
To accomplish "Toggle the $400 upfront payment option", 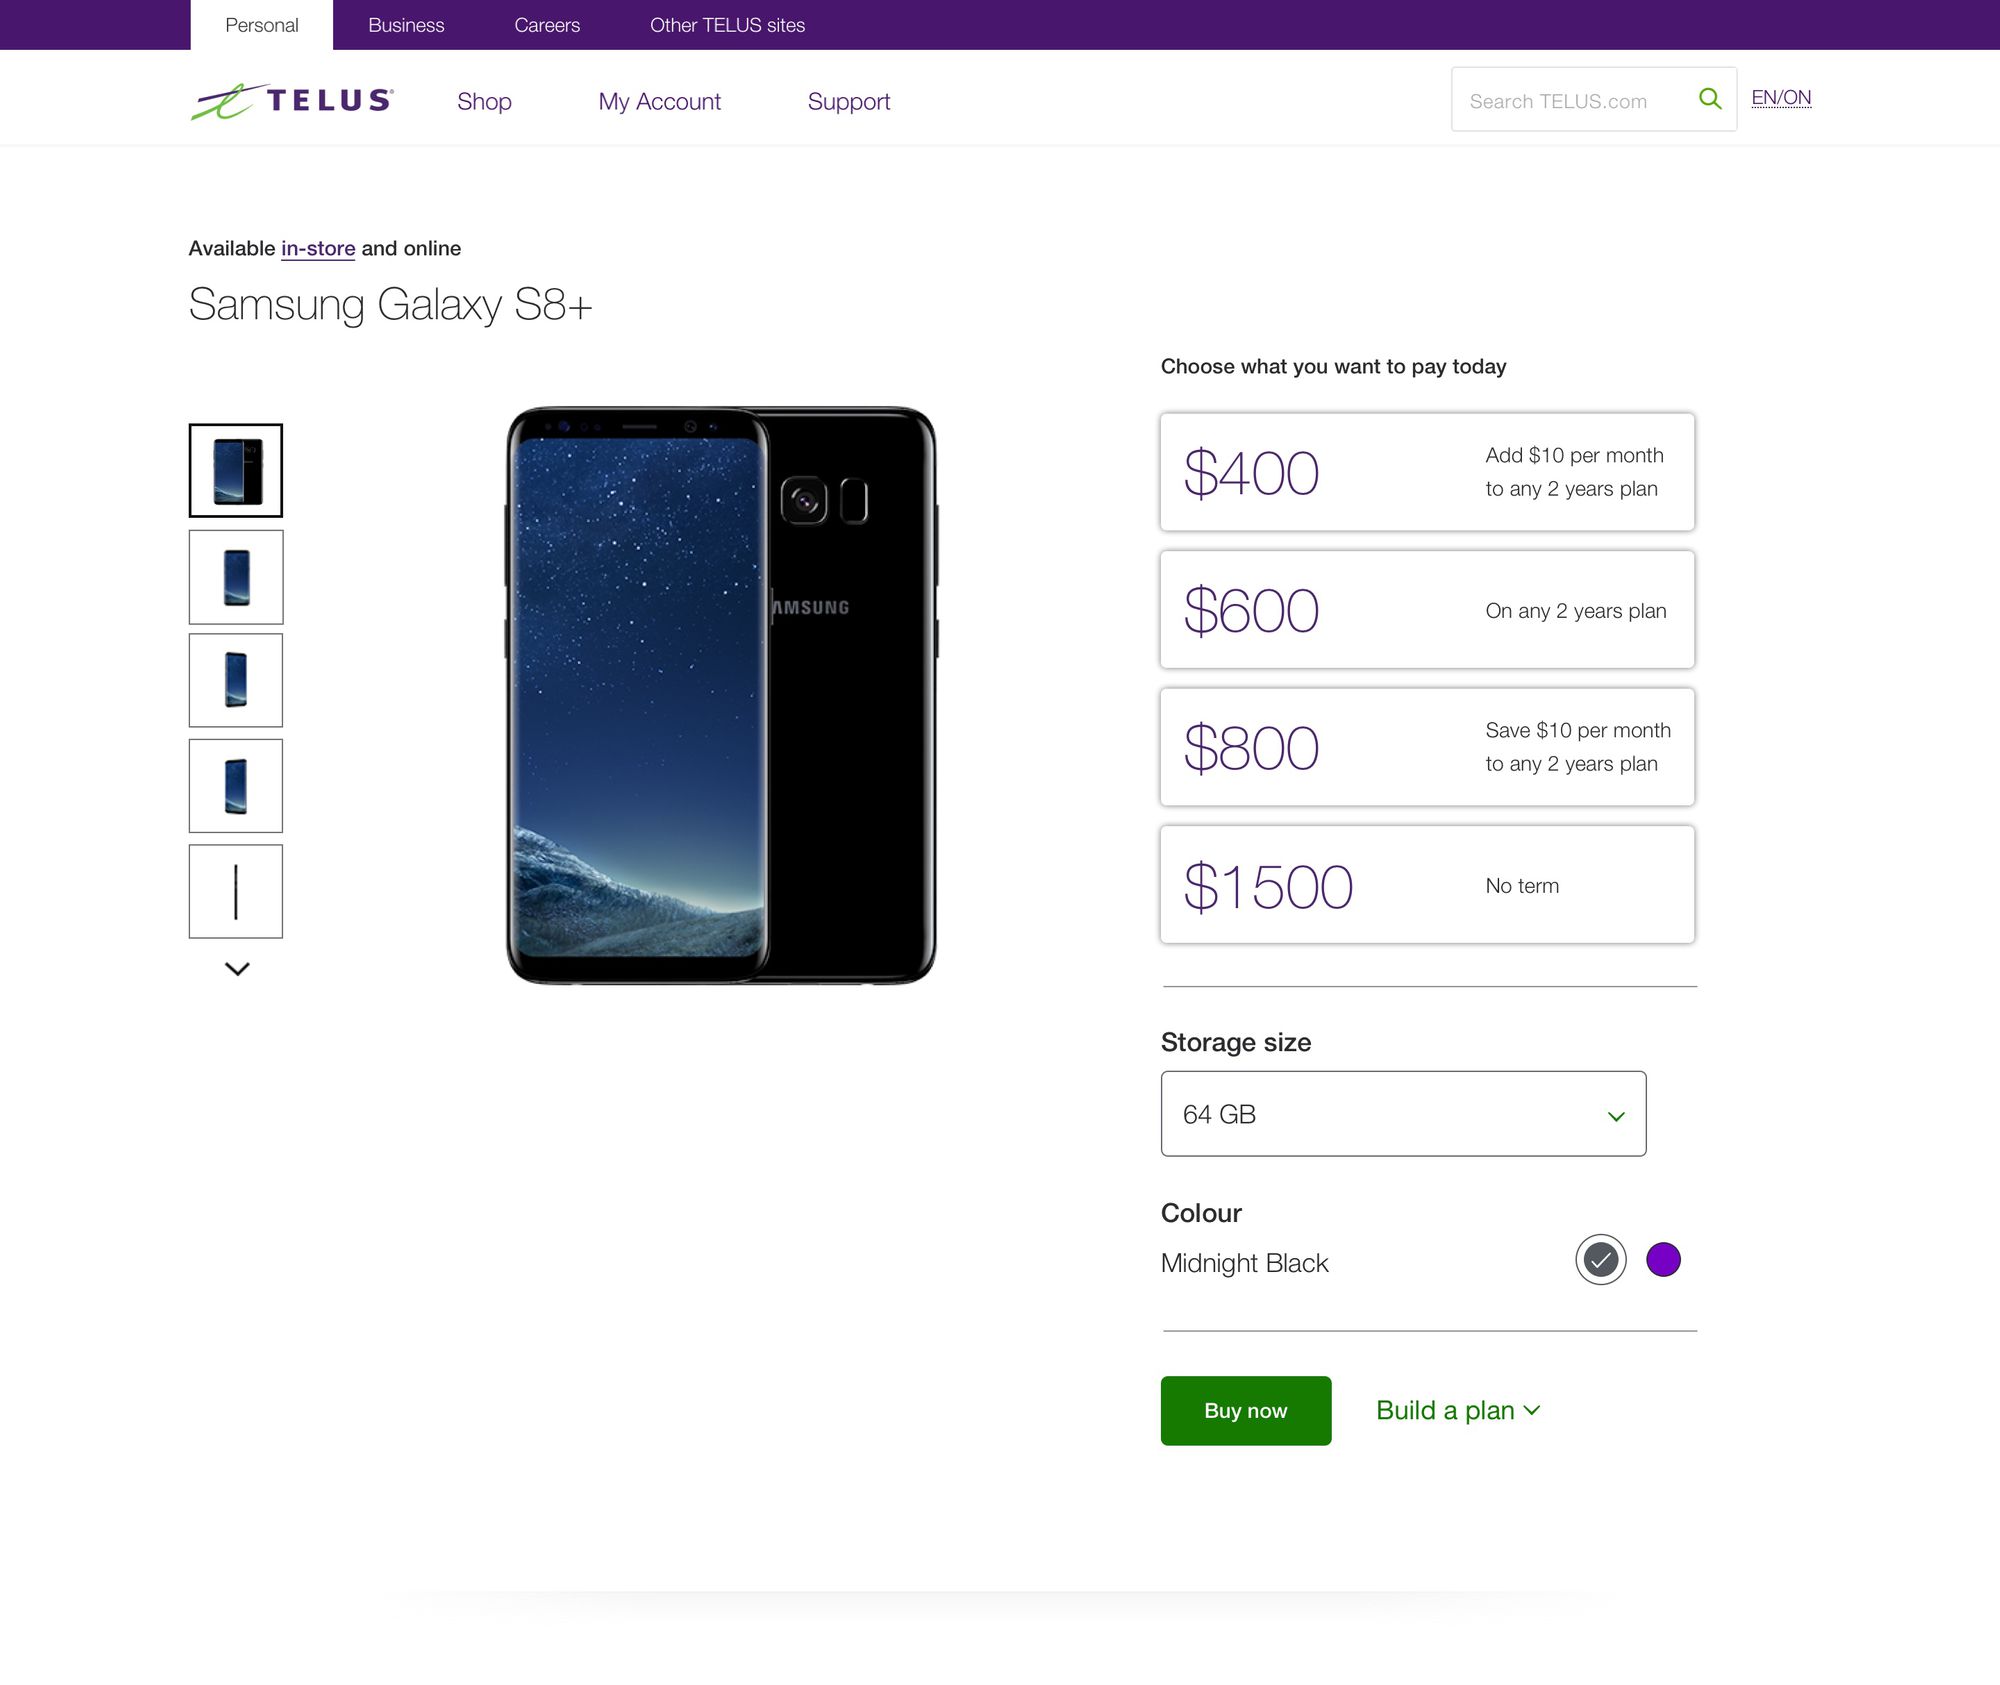I will click(x=1427, y=471).
